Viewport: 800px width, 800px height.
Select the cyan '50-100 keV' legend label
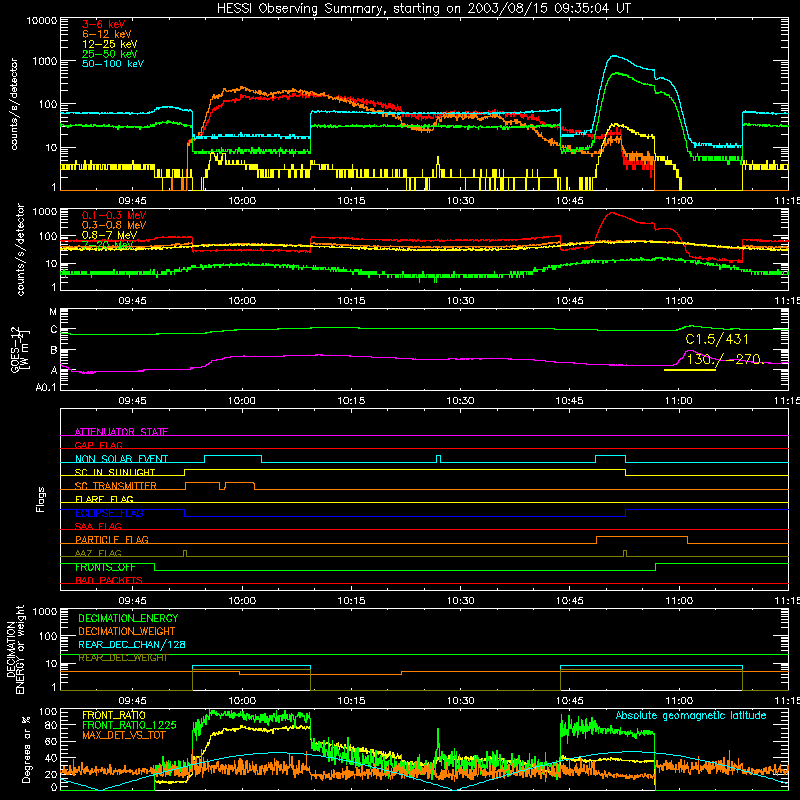click(113, 63)
